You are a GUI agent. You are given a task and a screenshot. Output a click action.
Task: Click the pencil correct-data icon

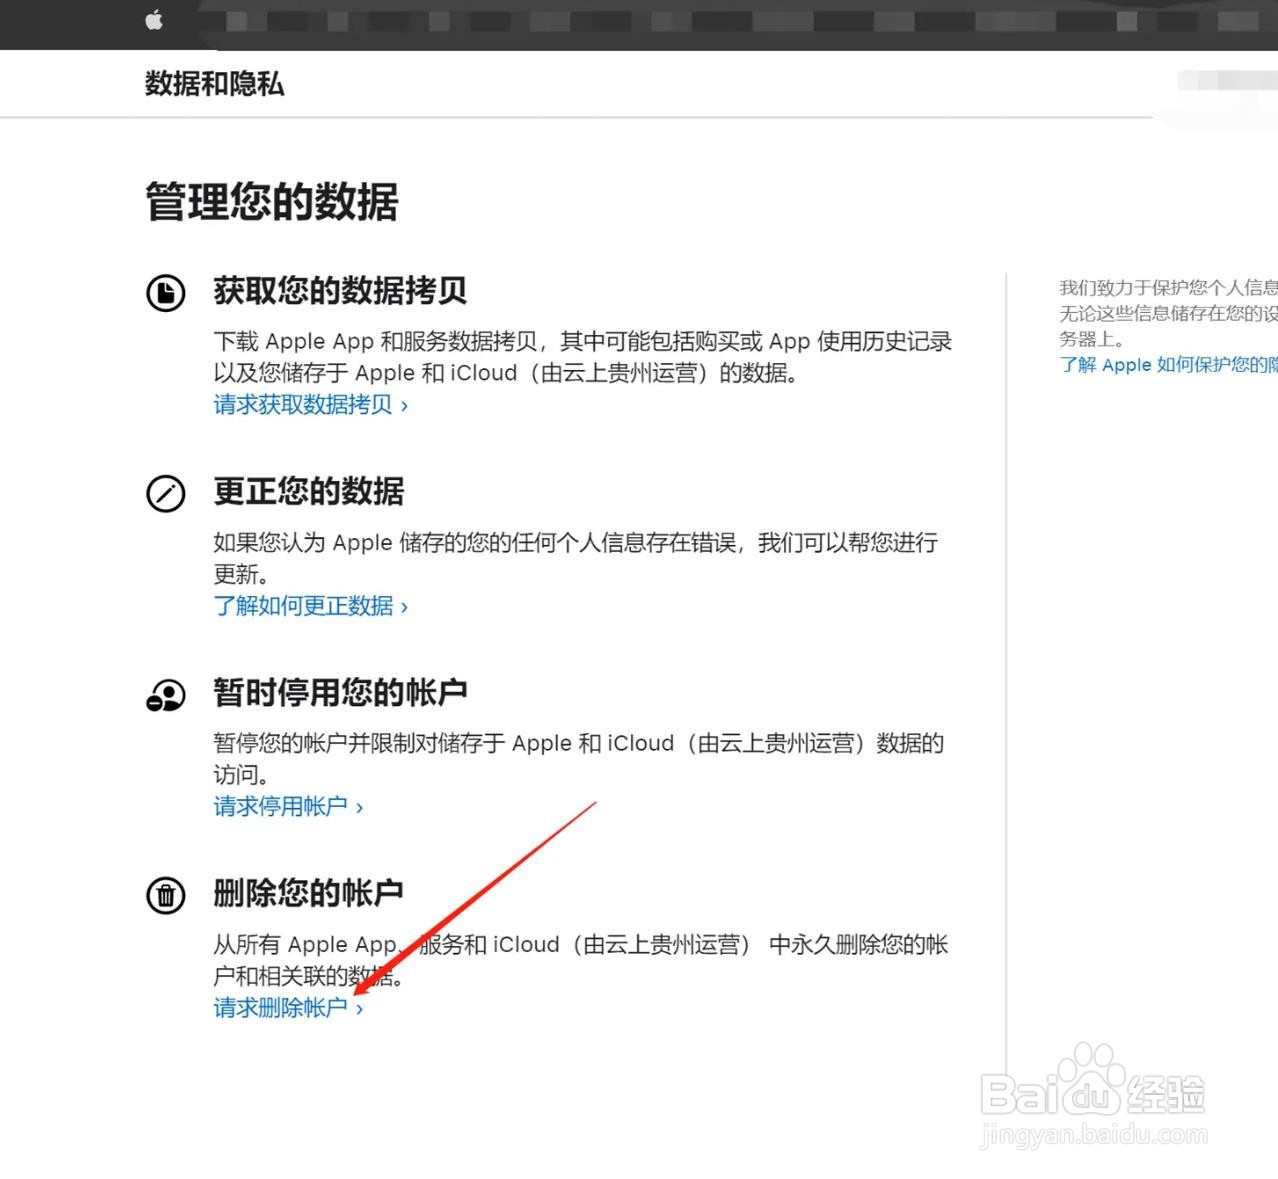(x=166, y=494)
